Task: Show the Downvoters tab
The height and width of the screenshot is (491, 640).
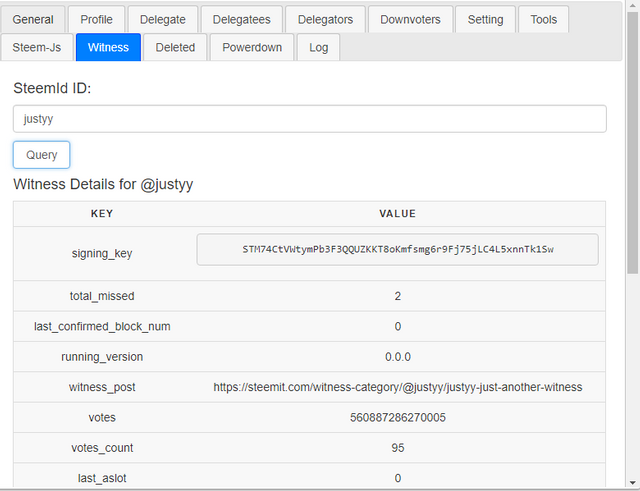Action: [410, 19]
